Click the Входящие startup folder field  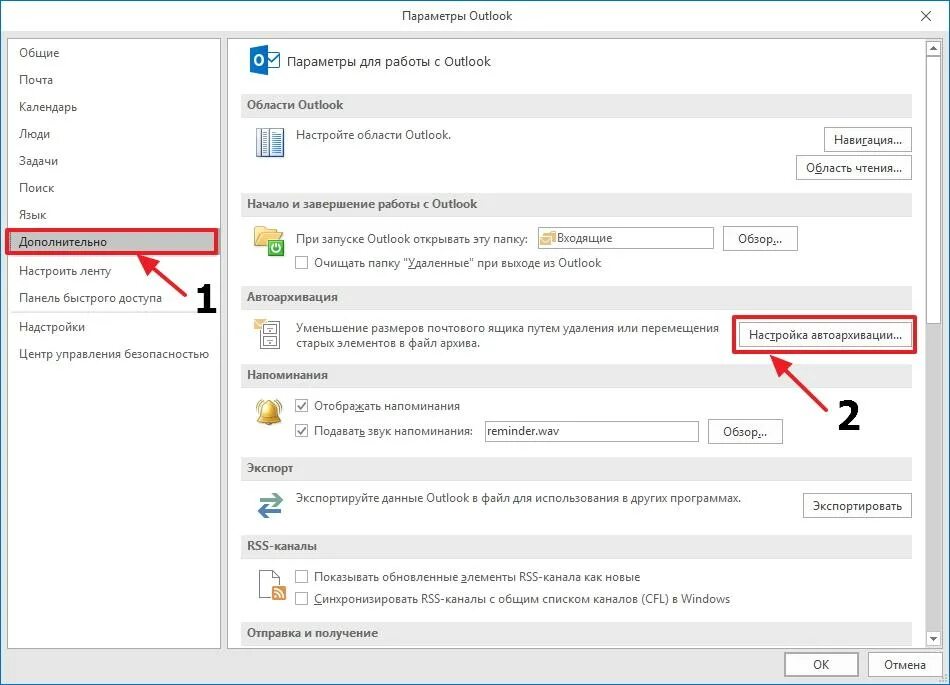pyautogui.click(x=626, y=238)
